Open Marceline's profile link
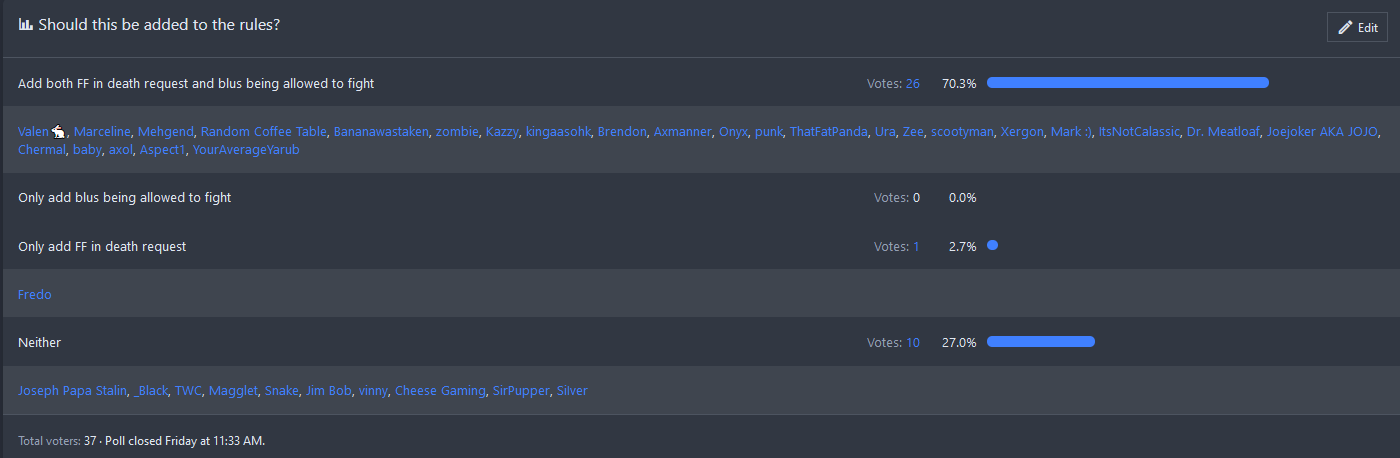Image resolution: width=1400 pixels, height=458 pixels. coord(102,132)
